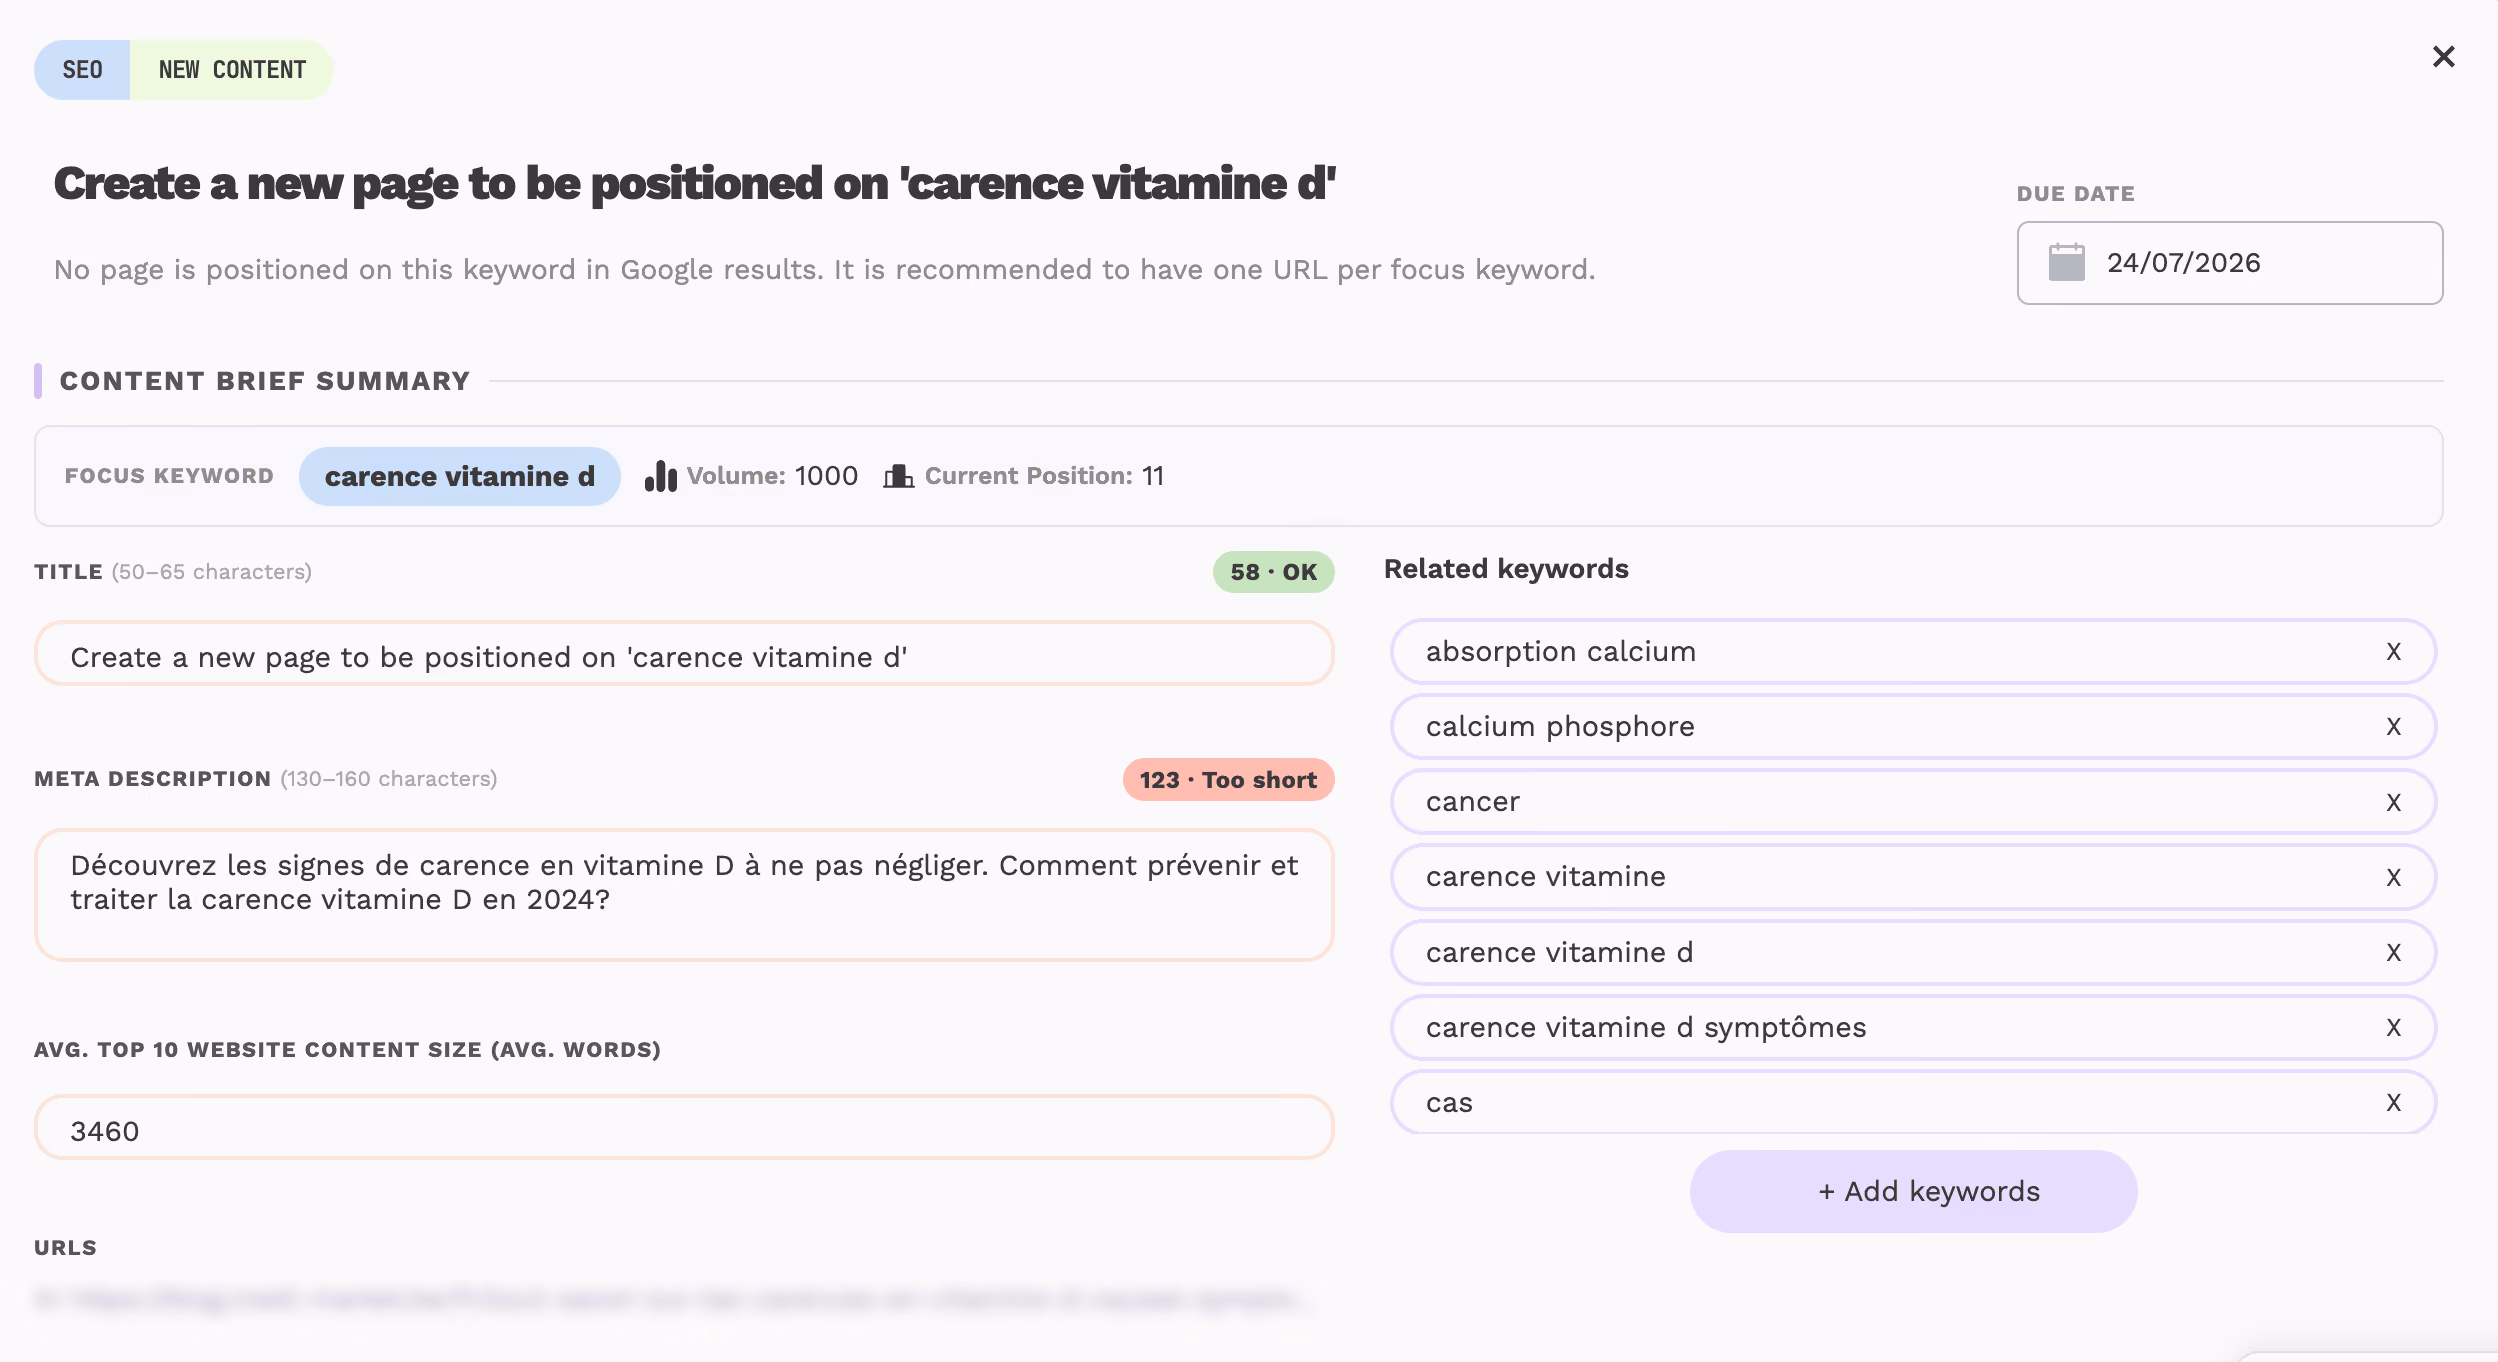Select the SEO tag
This screenshot has height=1362, width=2498.
coord(82,70)
